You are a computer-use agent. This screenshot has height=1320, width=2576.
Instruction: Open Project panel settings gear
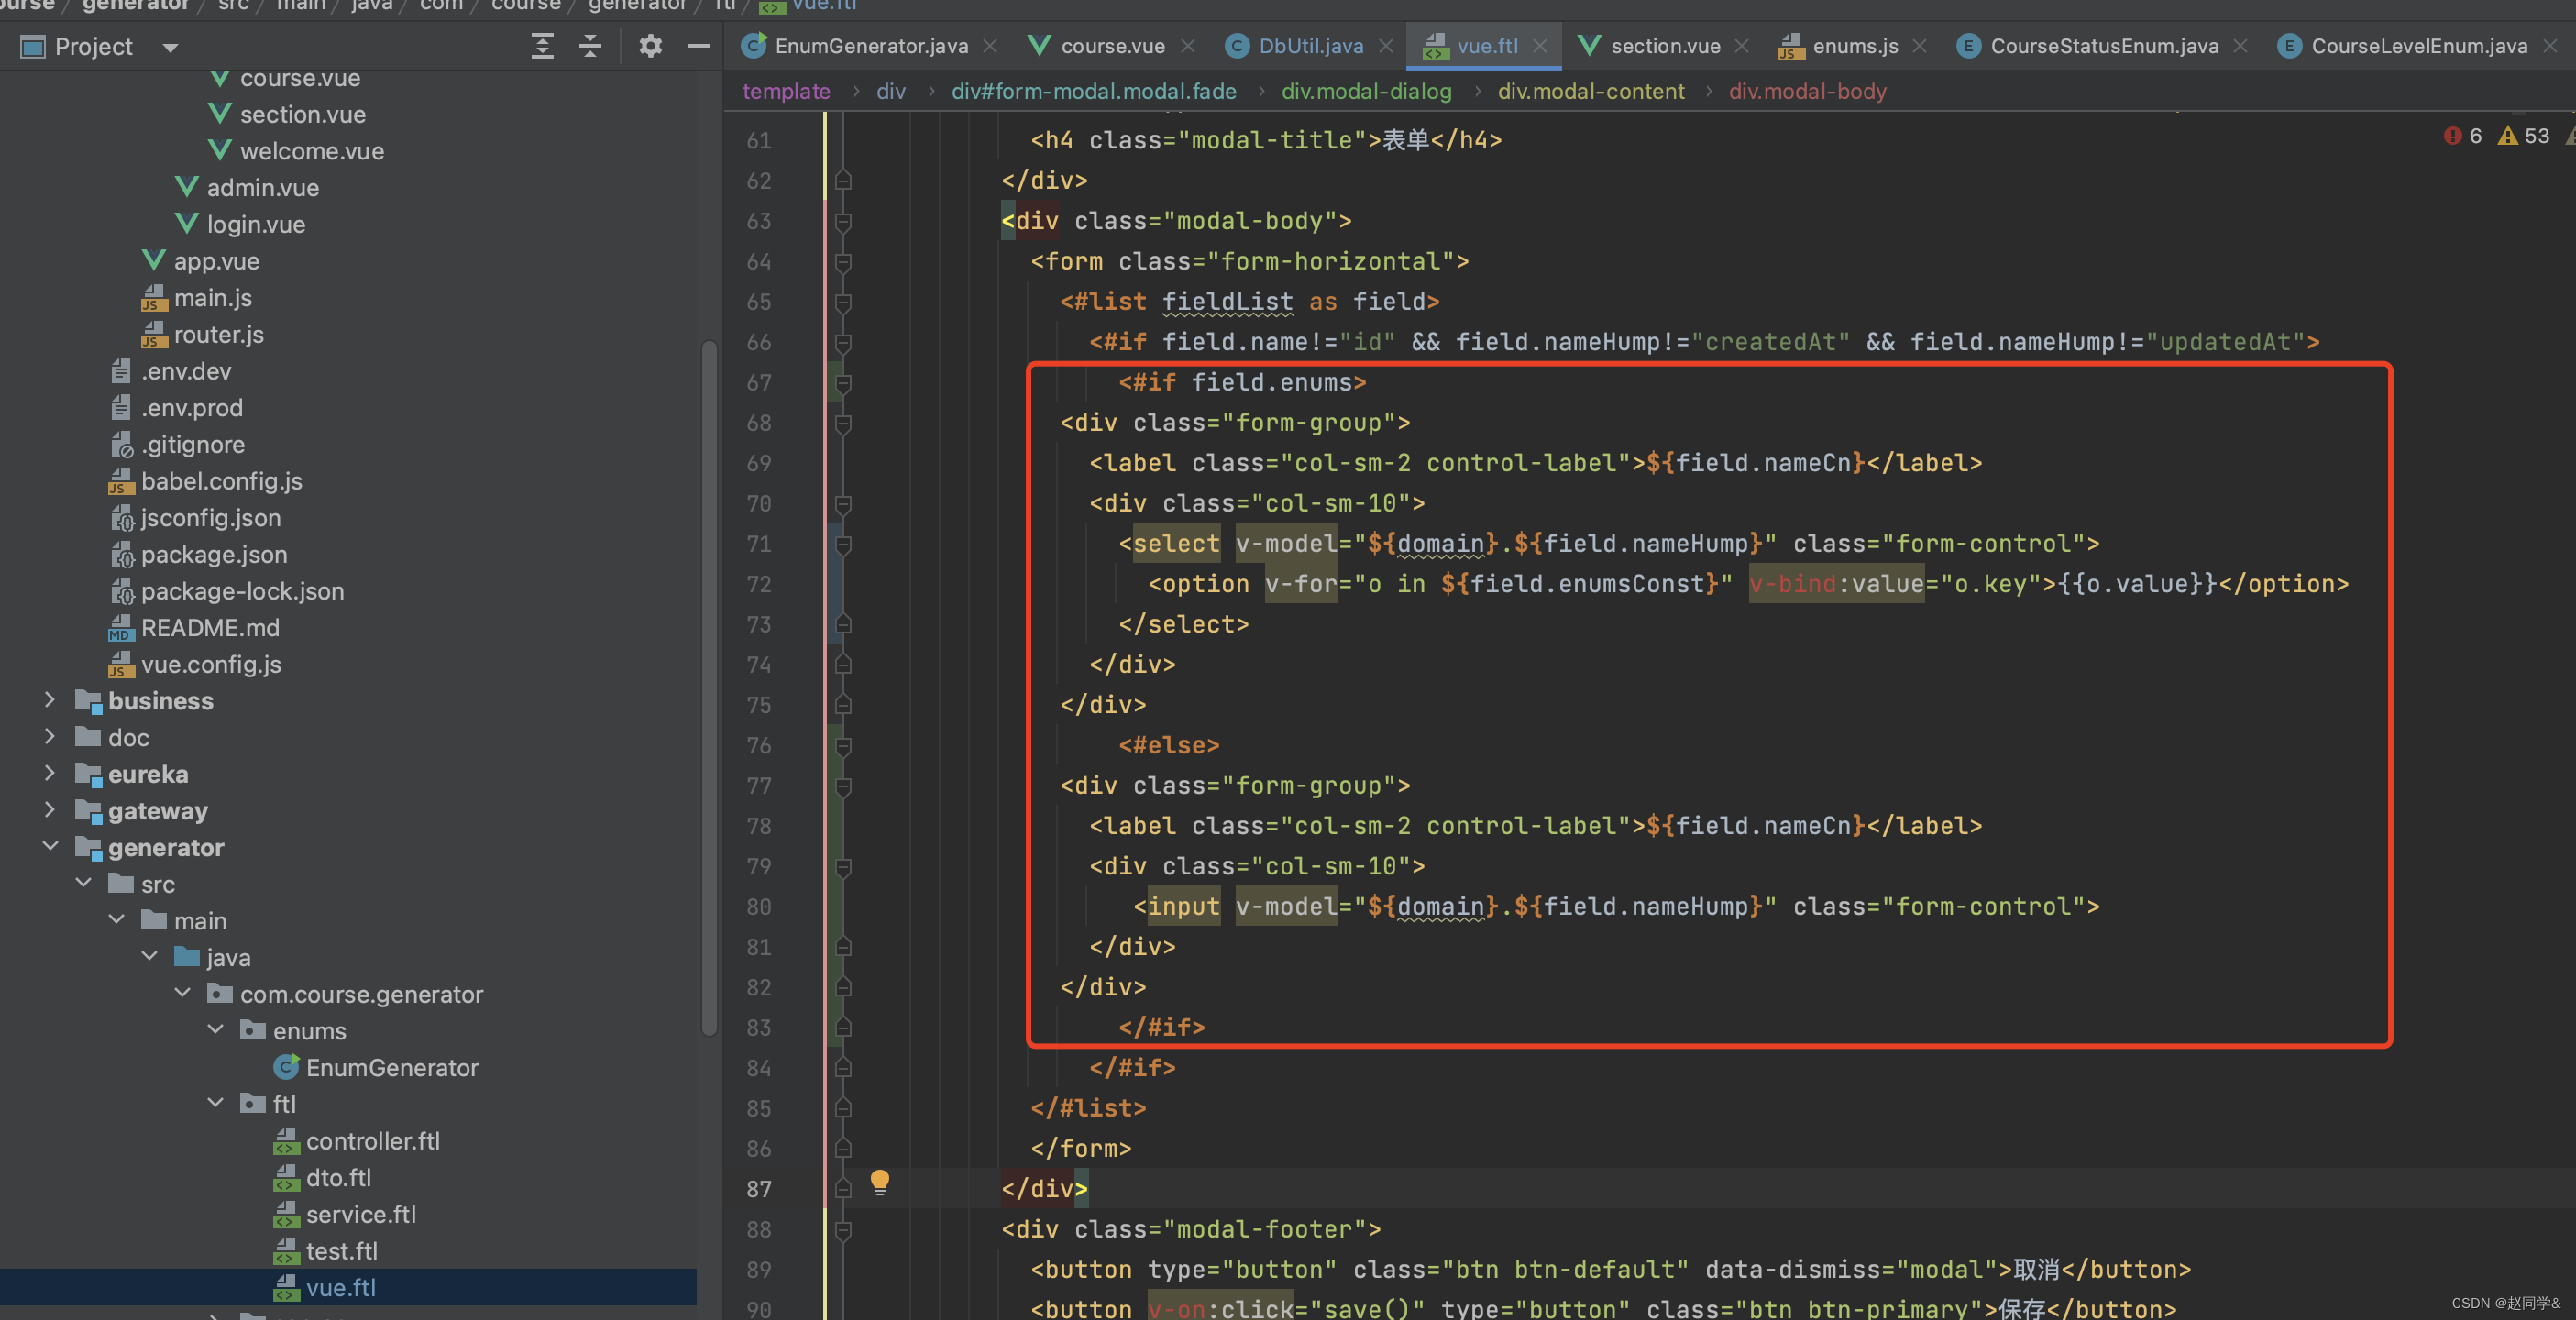coord(650,46)
